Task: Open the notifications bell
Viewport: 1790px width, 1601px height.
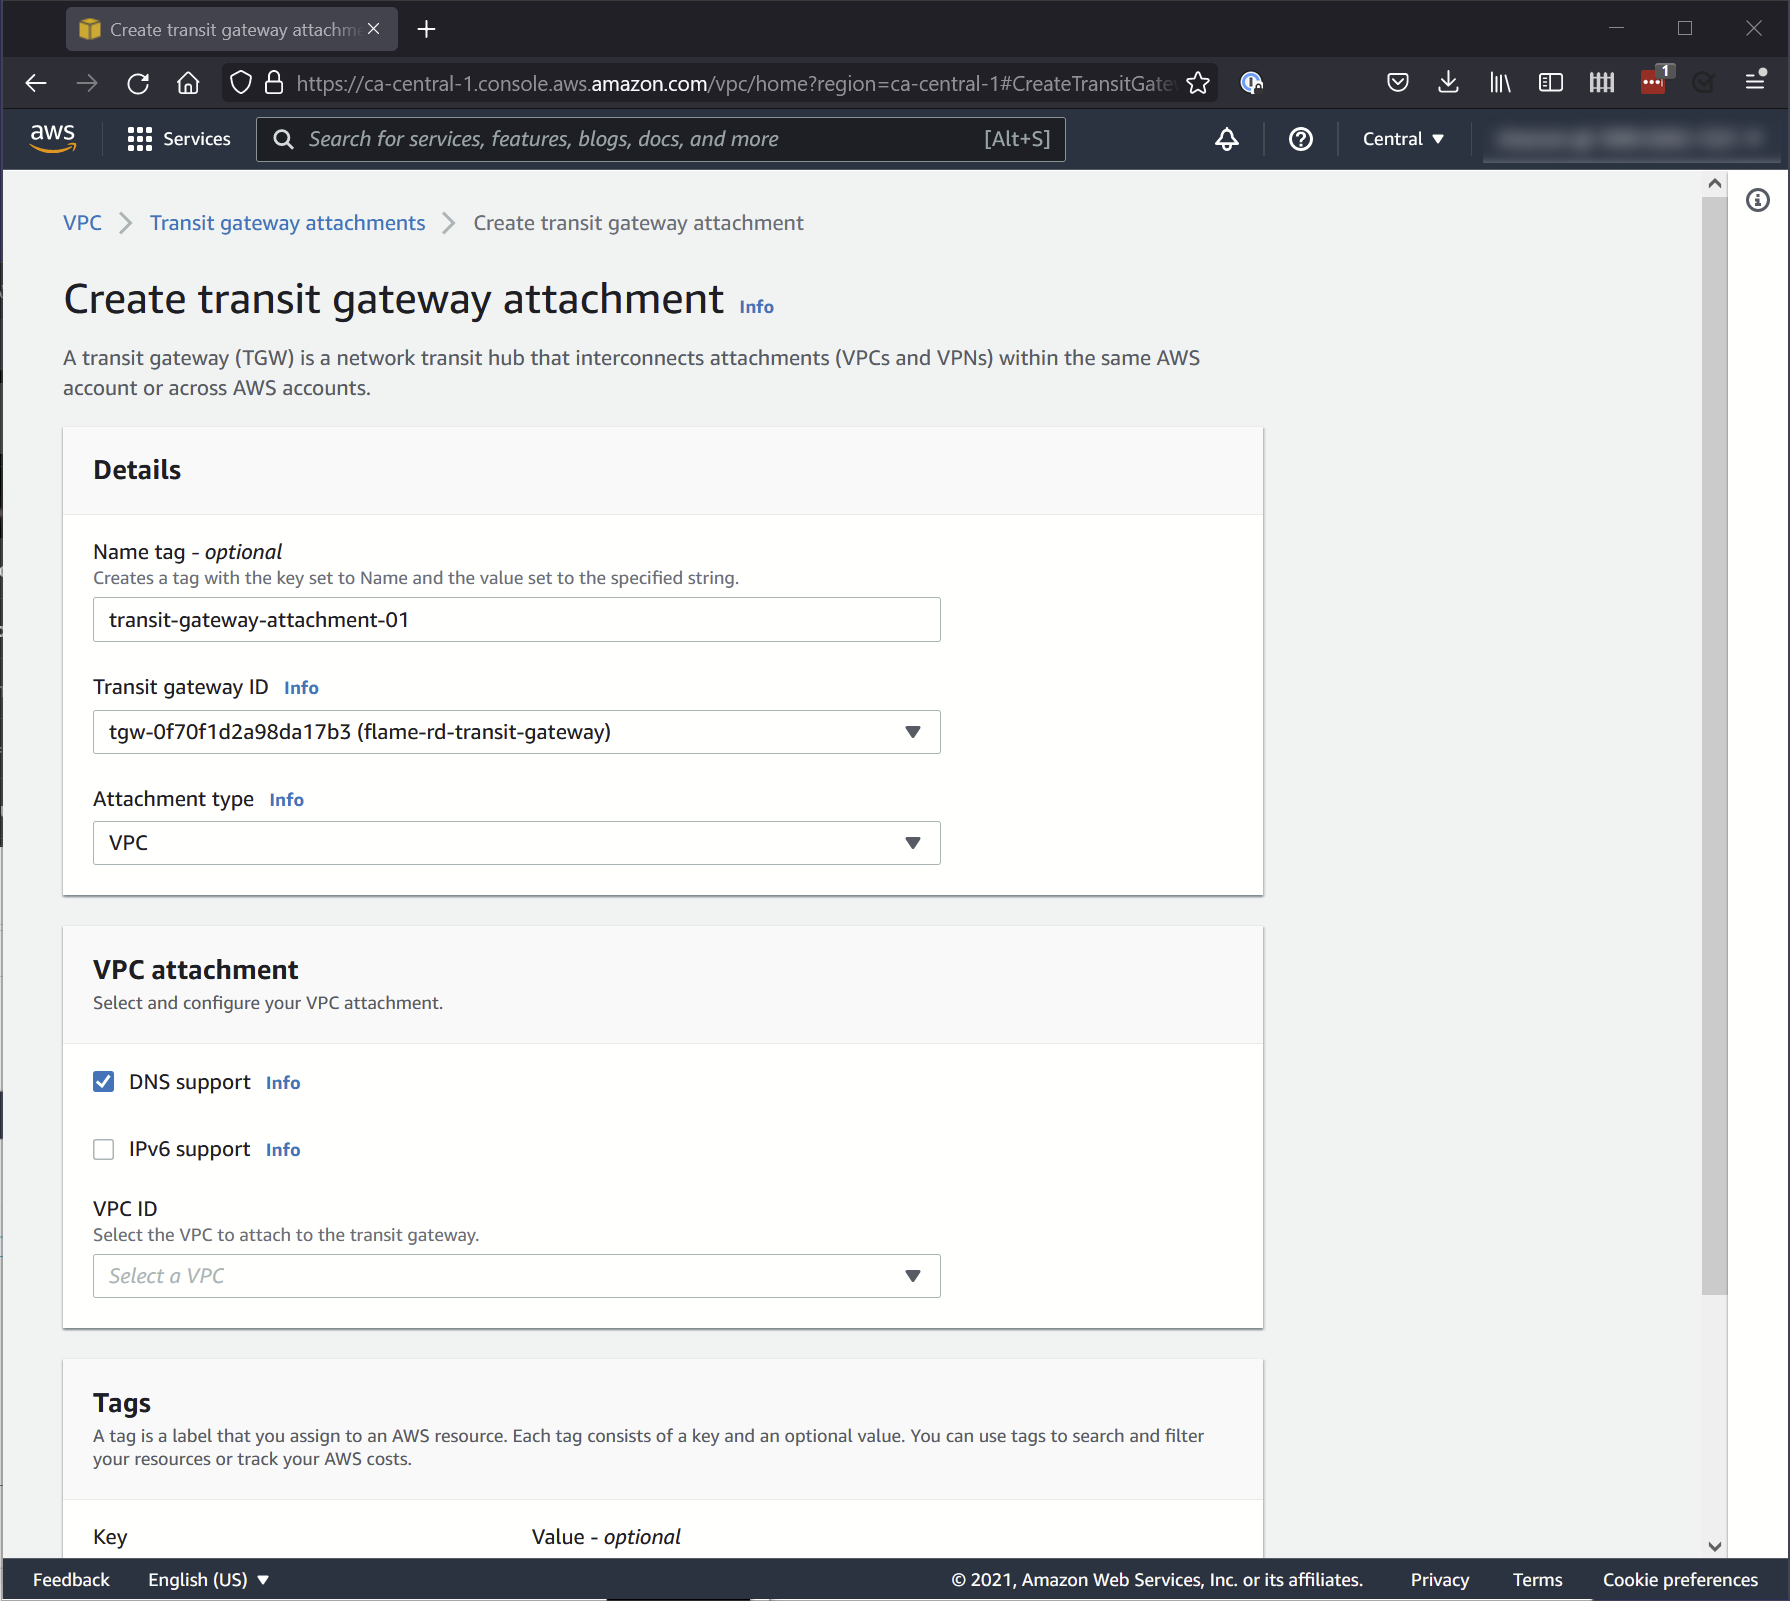Action: [1226, 139]
